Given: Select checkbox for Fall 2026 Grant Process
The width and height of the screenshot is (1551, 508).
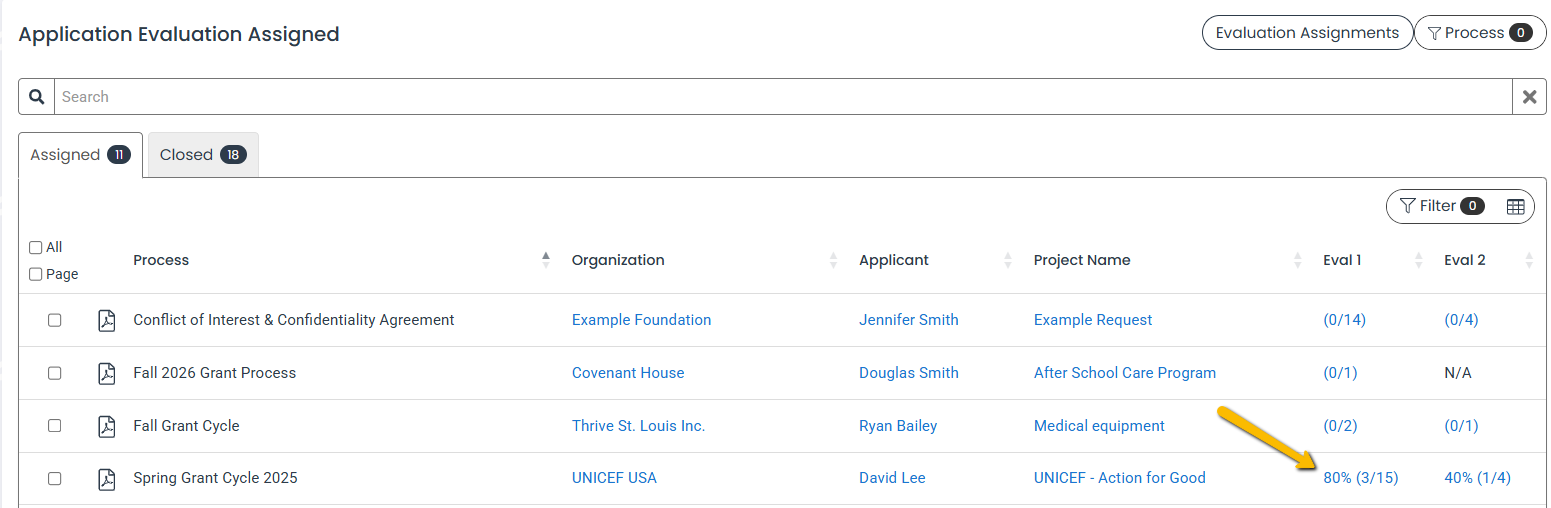Looking at the screenshot, I should pyautogui.click(x=55, y=373).
